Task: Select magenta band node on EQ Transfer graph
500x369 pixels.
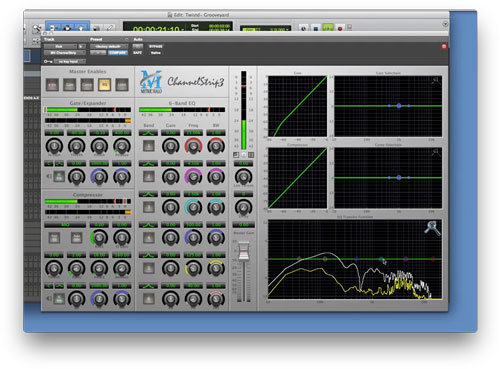Action: (406, 259)
